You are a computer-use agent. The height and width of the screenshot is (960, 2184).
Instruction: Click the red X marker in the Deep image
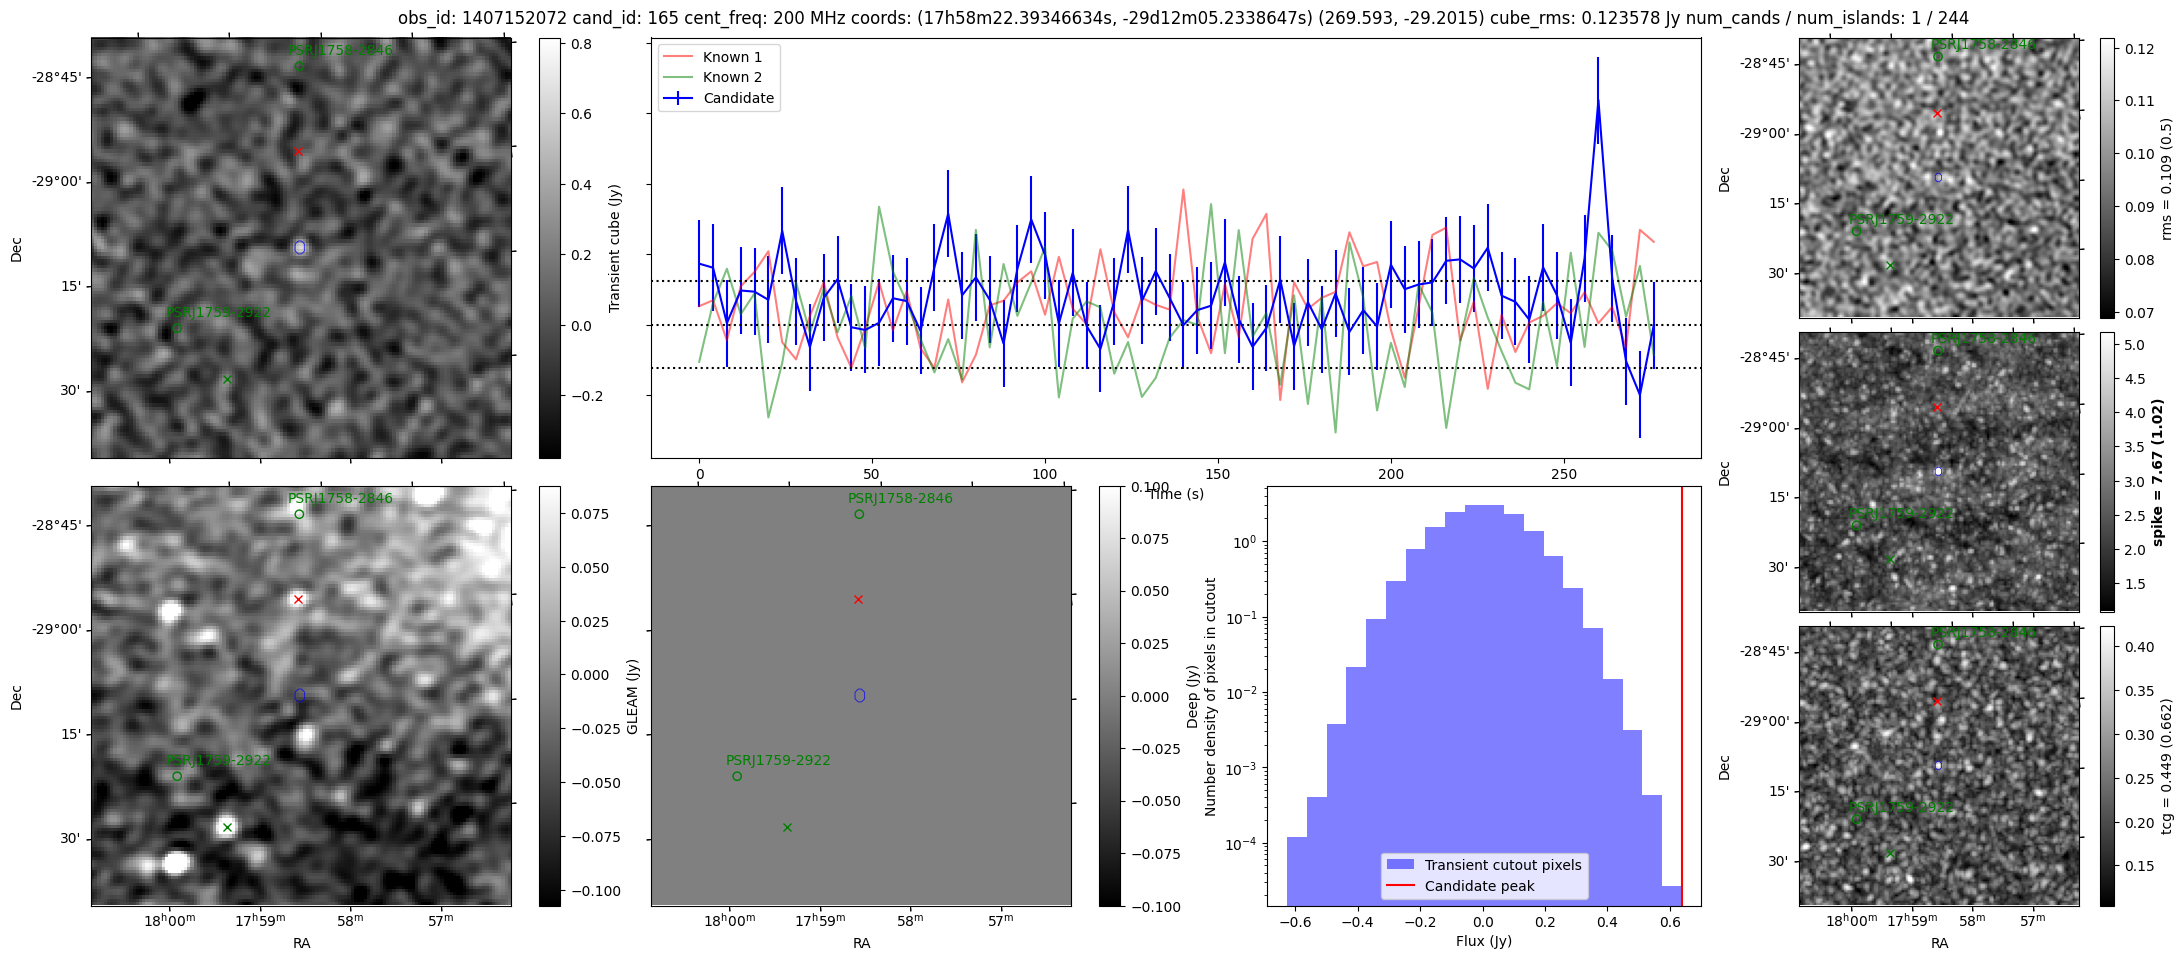pyautogui.click(x=298, y=600)
